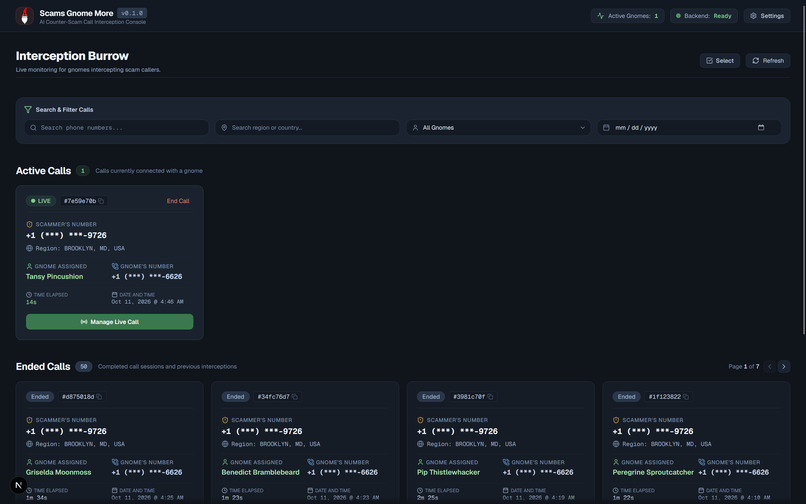The height and width of the screenshot is (504, 806).
Task: Click the mm / dd / yyyy date field
Action: click(x=689, y=128)
